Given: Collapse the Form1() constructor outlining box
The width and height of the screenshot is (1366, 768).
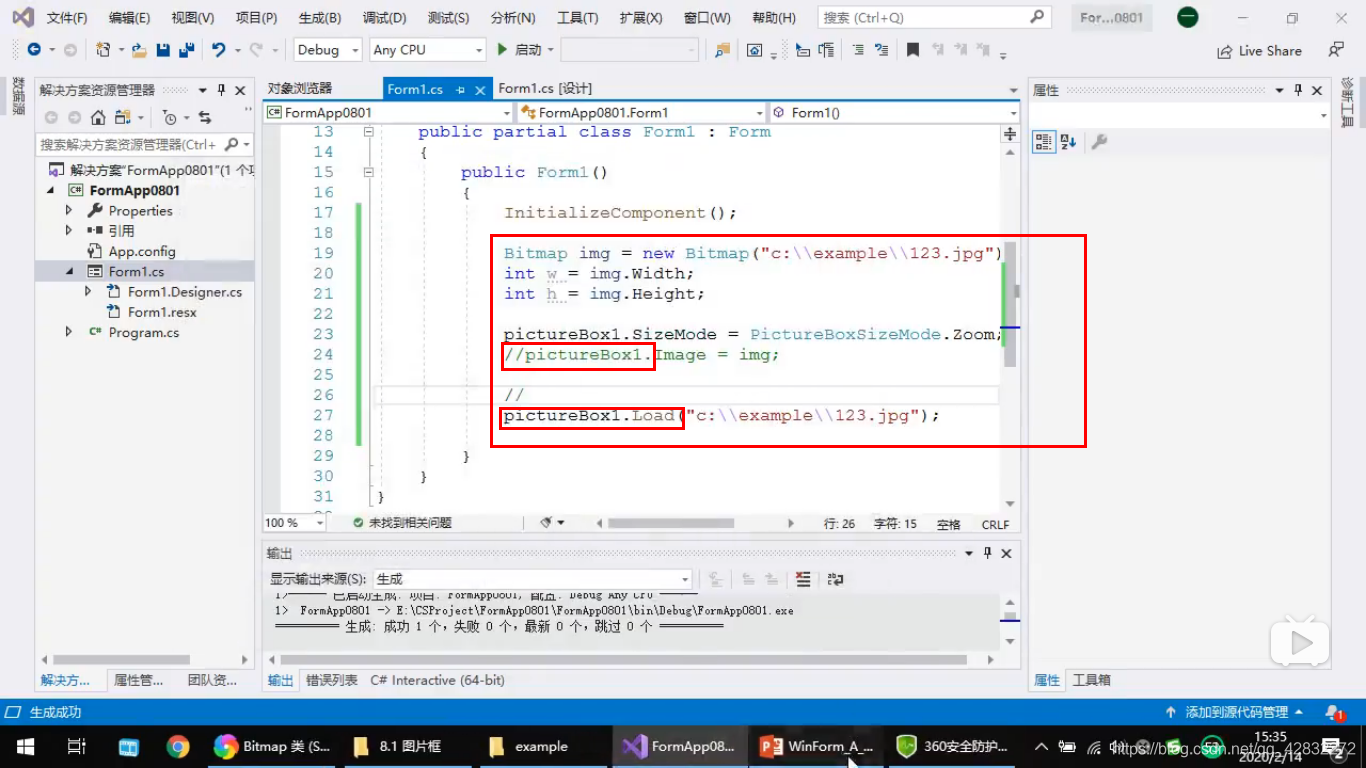Looking at the screenshot, I should coord(369,172).
